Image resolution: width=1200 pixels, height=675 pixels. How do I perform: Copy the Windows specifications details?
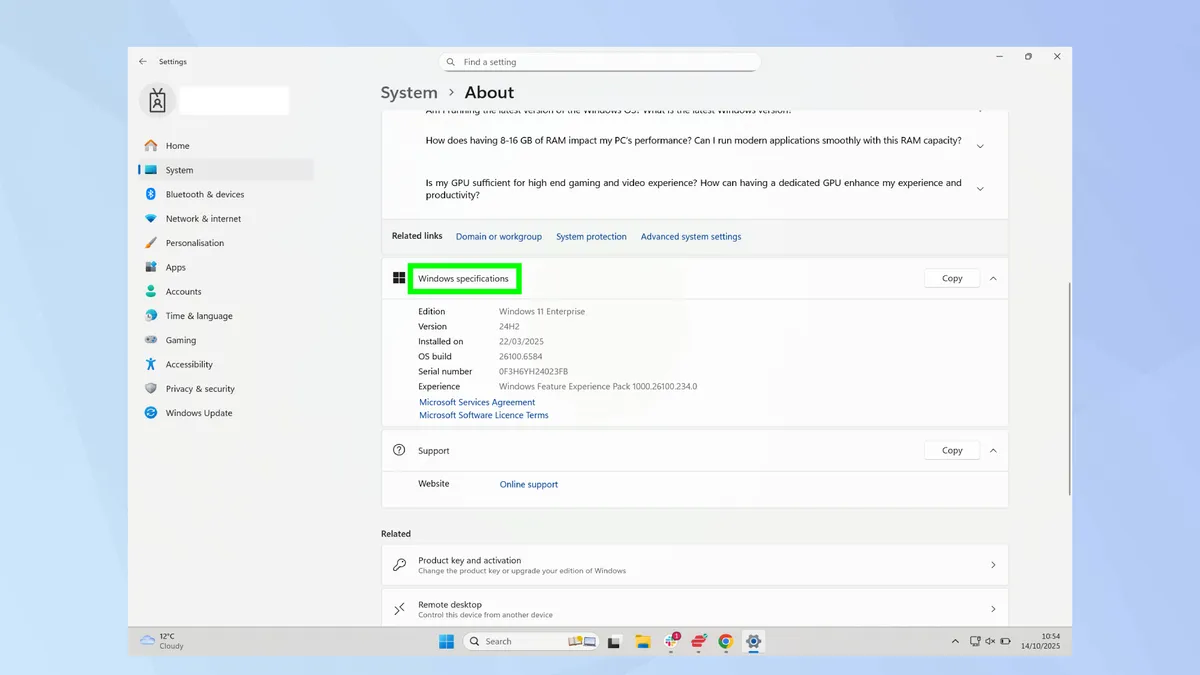click(x=951, y=278)
